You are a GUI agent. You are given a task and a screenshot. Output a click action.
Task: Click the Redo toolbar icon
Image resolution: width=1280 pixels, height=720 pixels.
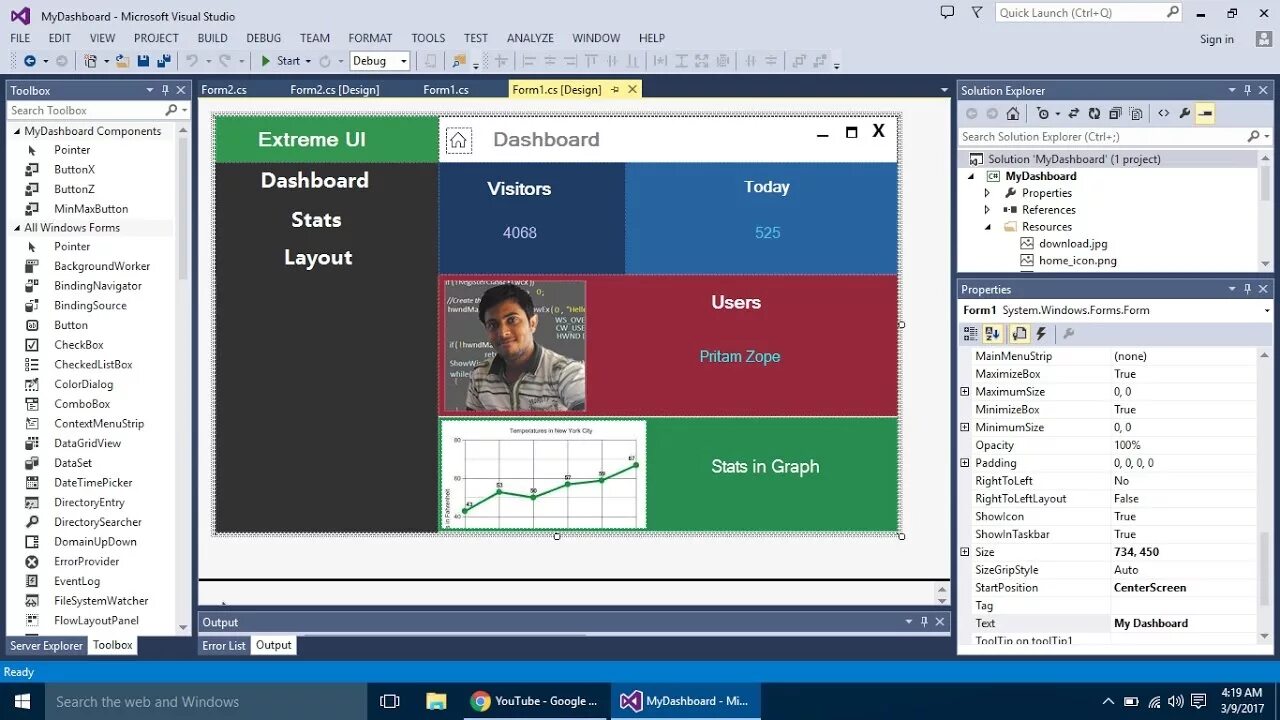click(225, 61)
